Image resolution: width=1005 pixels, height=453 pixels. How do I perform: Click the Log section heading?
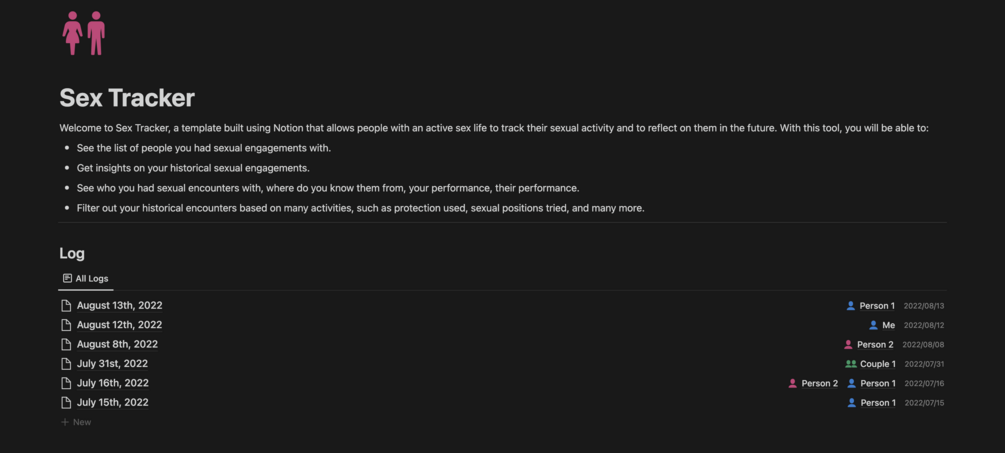(x=72, y=254)
